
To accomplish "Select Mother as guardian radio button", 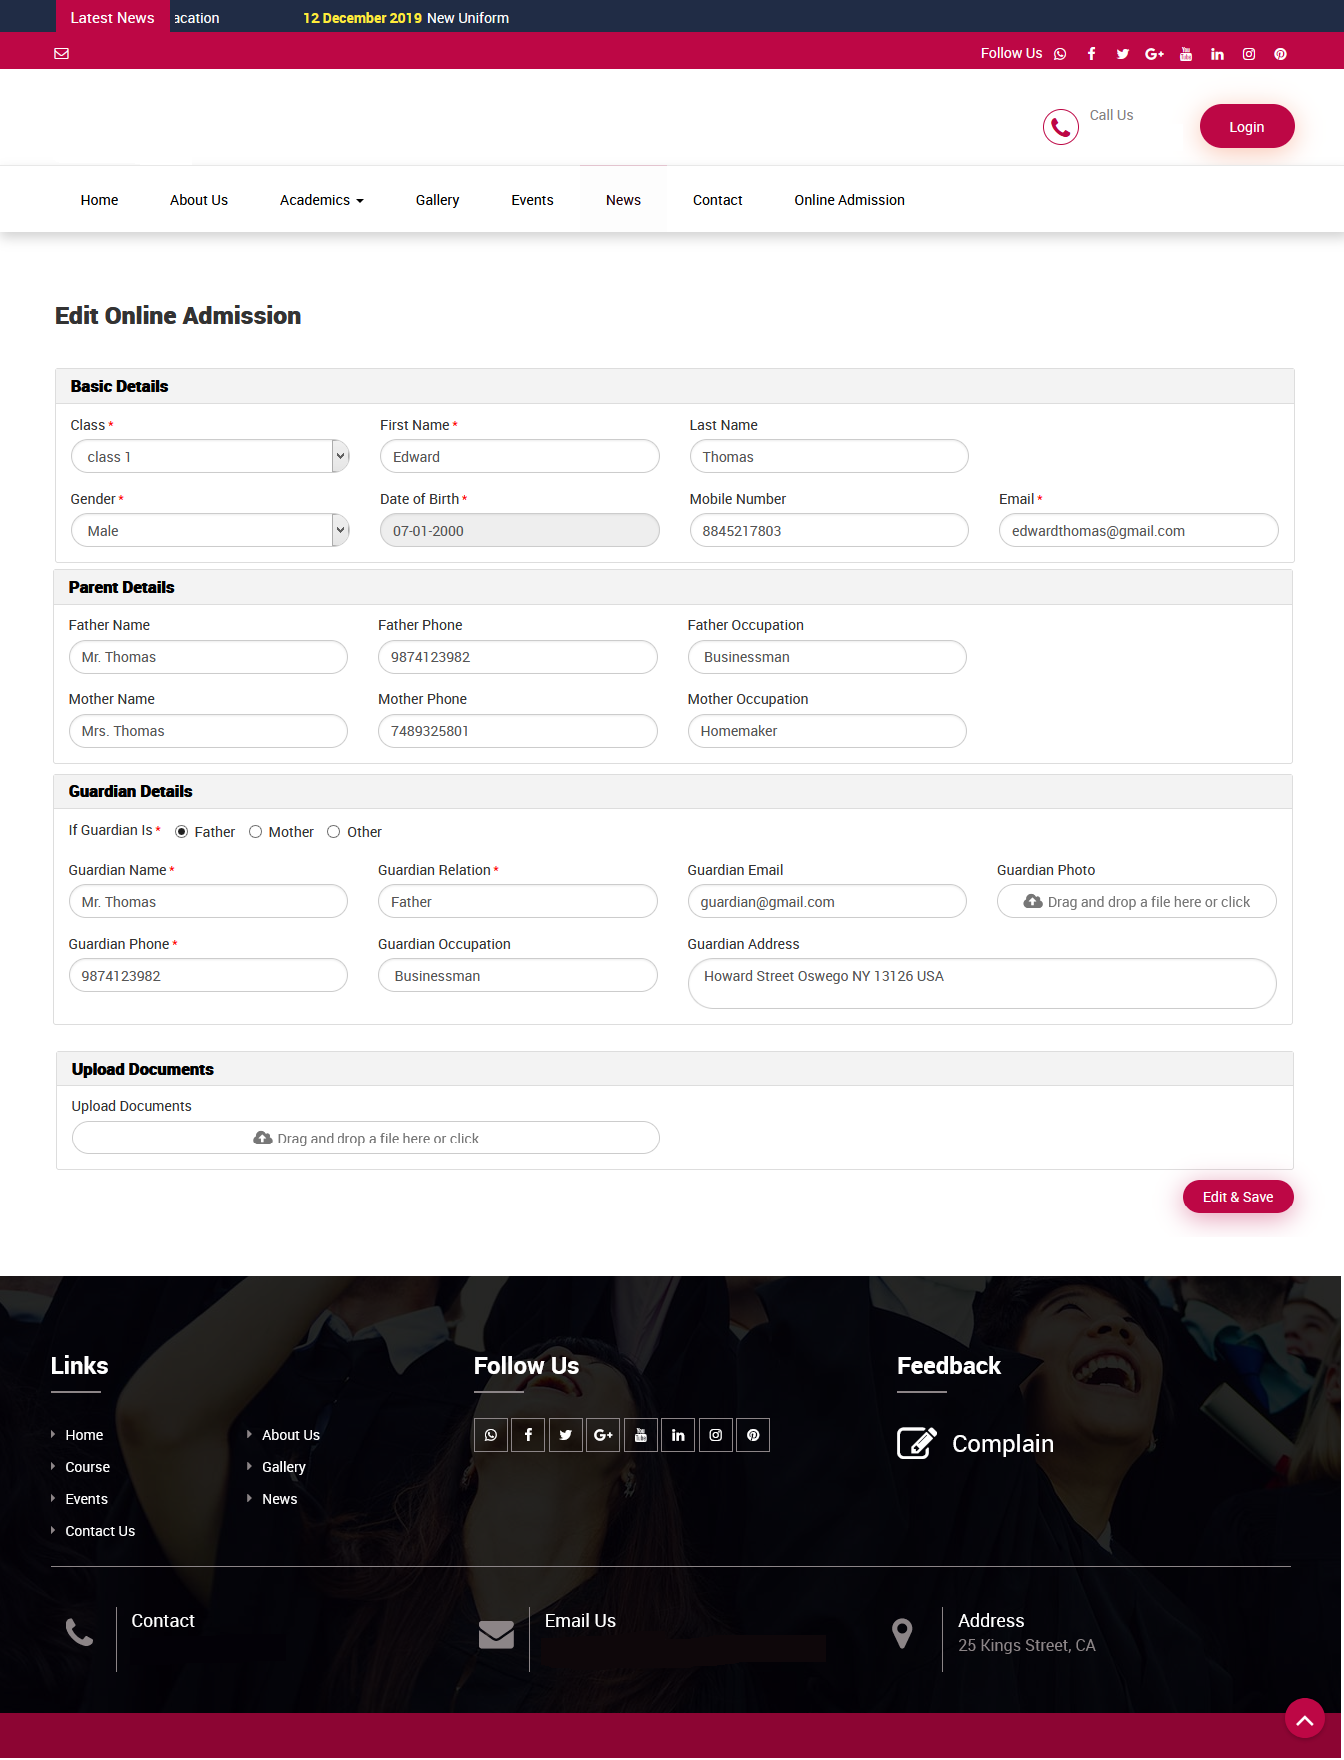I will pyautogui.click(x=255, y=832).
